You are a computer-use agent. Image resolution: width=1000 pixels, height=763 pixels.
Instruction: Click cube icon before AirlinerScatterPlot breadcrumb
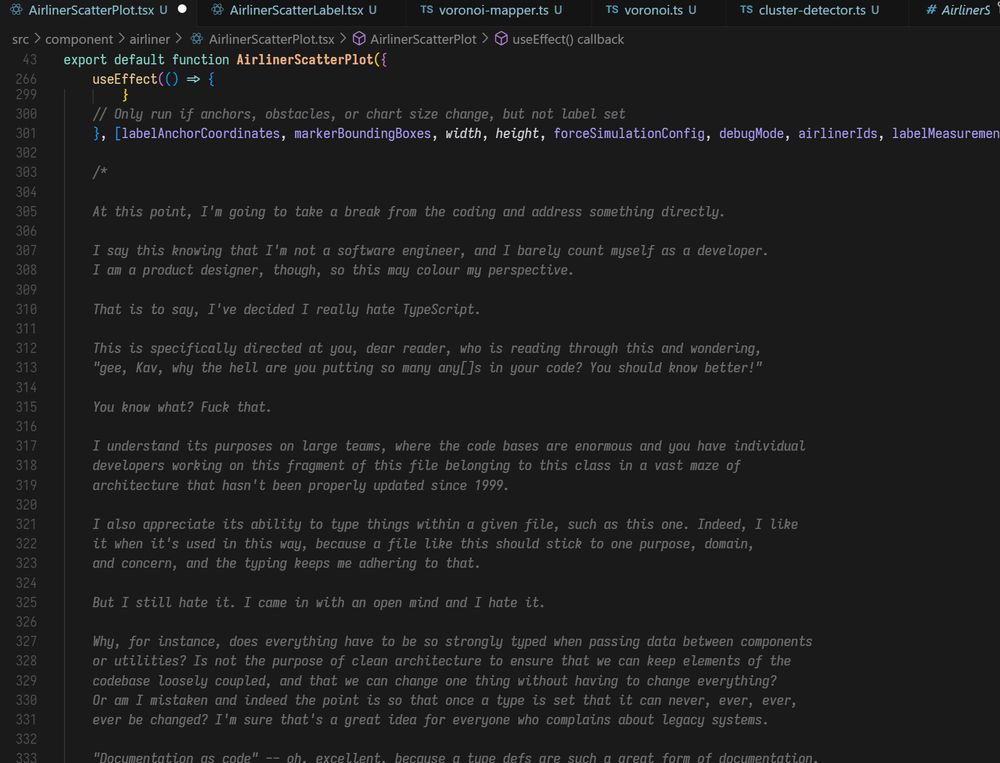[x=359, y=39]
